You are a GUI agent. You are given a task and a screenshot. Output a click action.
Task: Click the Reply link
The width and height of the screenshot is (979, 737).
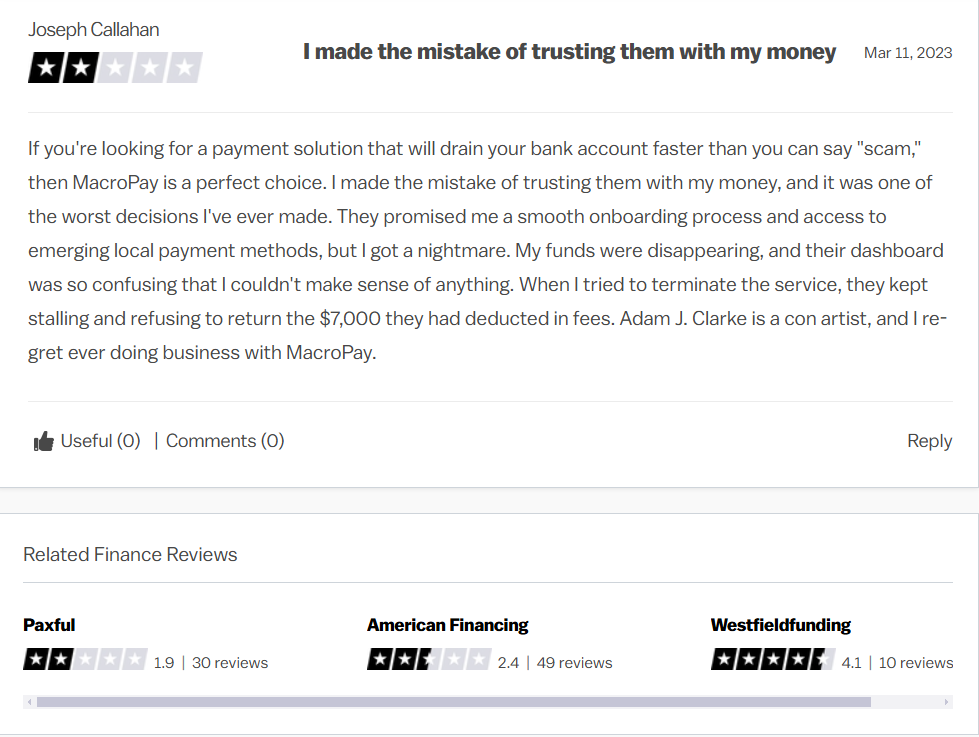point(929,441)
